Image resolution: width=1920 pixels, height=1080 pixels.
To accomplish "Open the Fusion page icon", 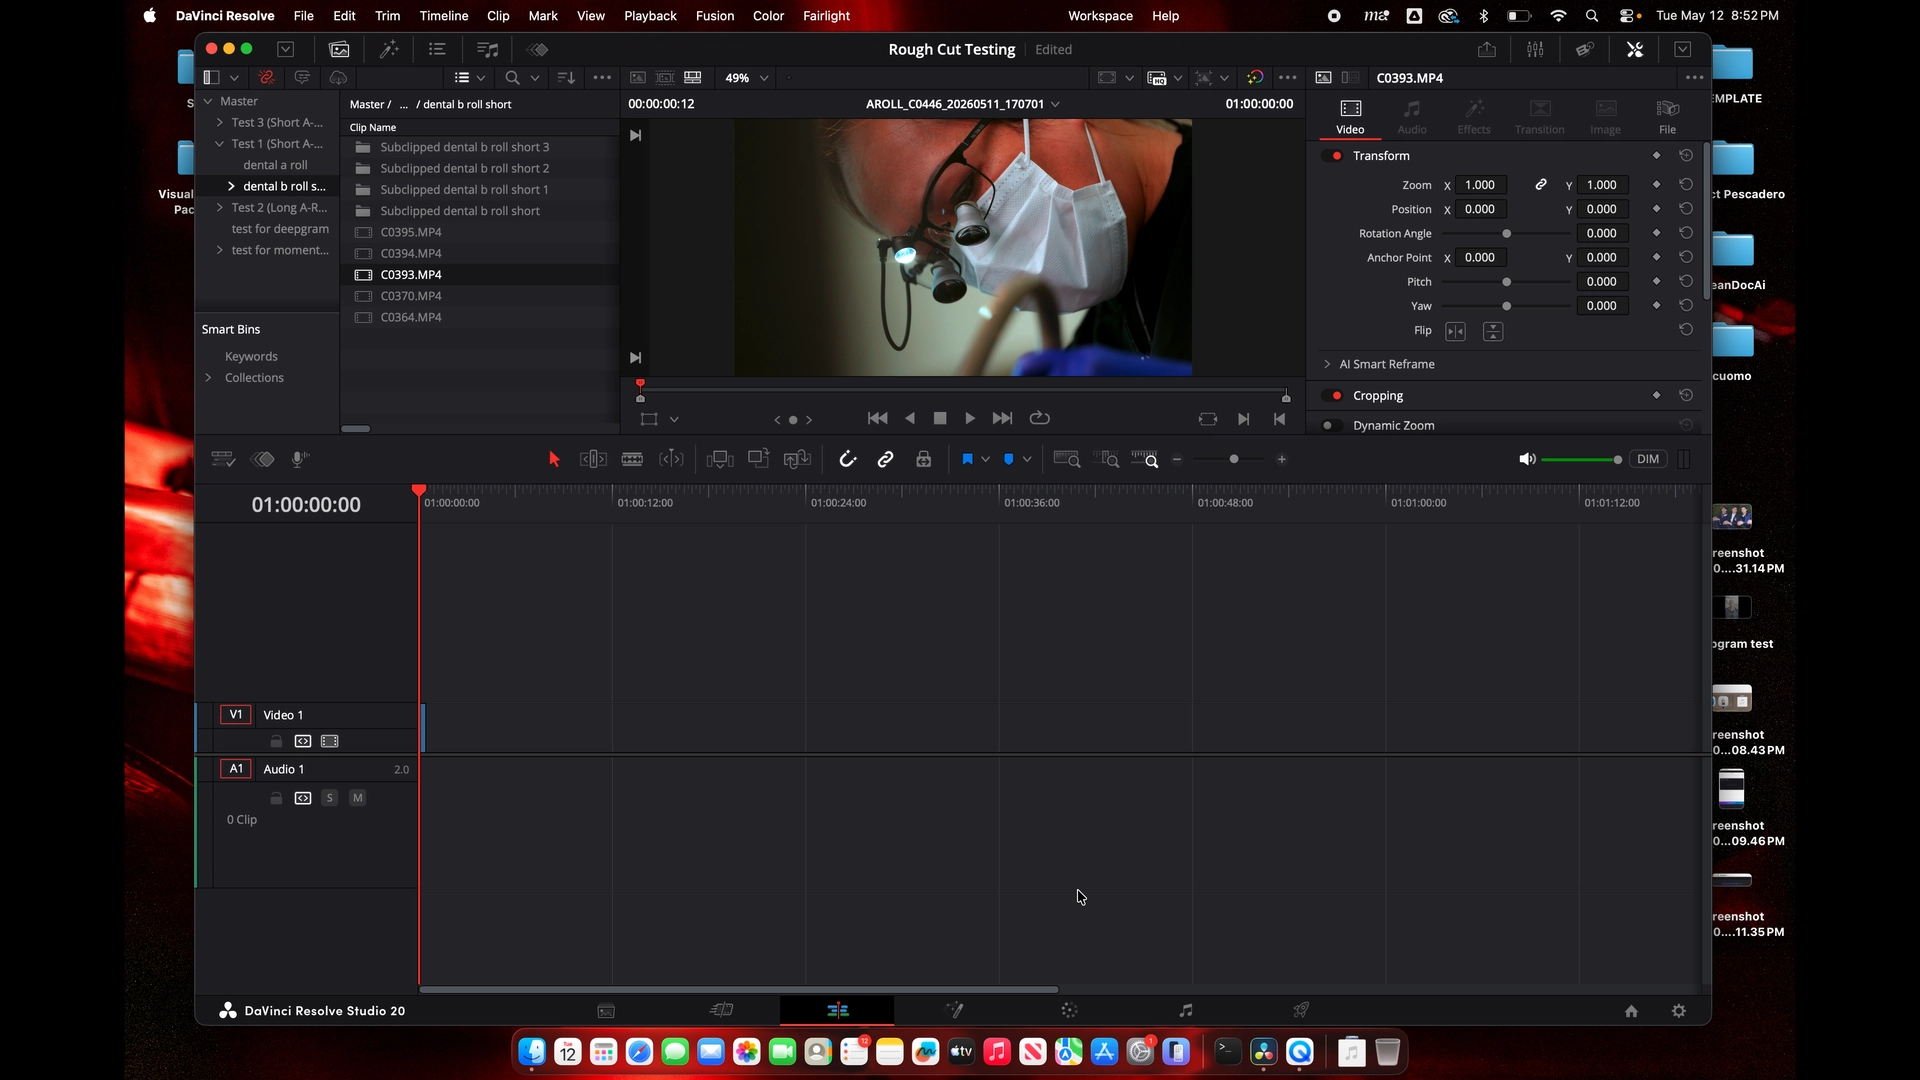I will pyautogui.click(x=953, y=1010).
